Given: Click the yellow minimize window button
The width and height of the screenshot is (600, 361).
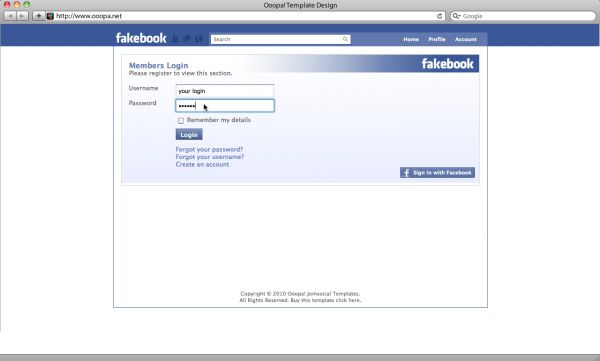Looking at the screenshot, I should click(x=17, y=5).
